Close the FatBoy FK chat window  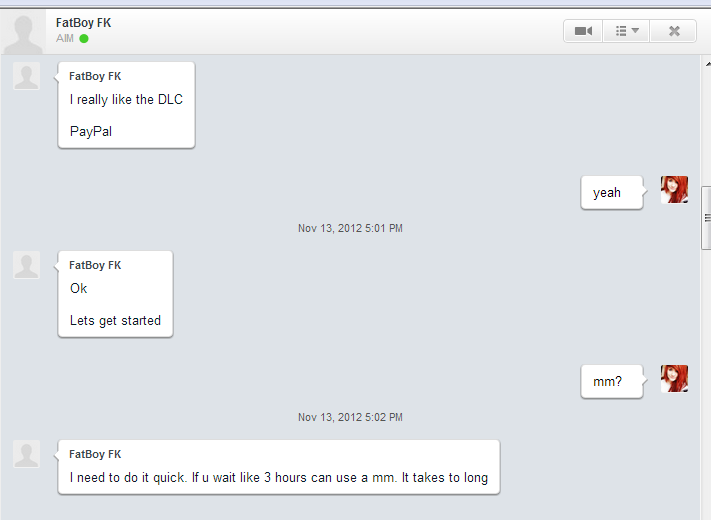tap(674, 31)
